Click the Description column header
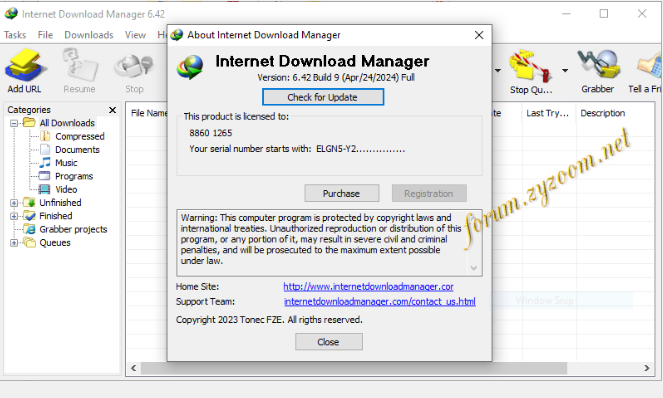Screen dimensions: 663x398 603,113
